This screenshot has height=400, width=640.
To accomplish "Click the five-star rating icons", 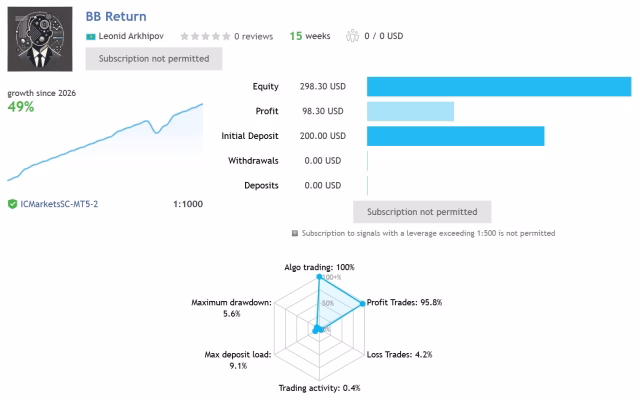I will click(x=205, y=36).
